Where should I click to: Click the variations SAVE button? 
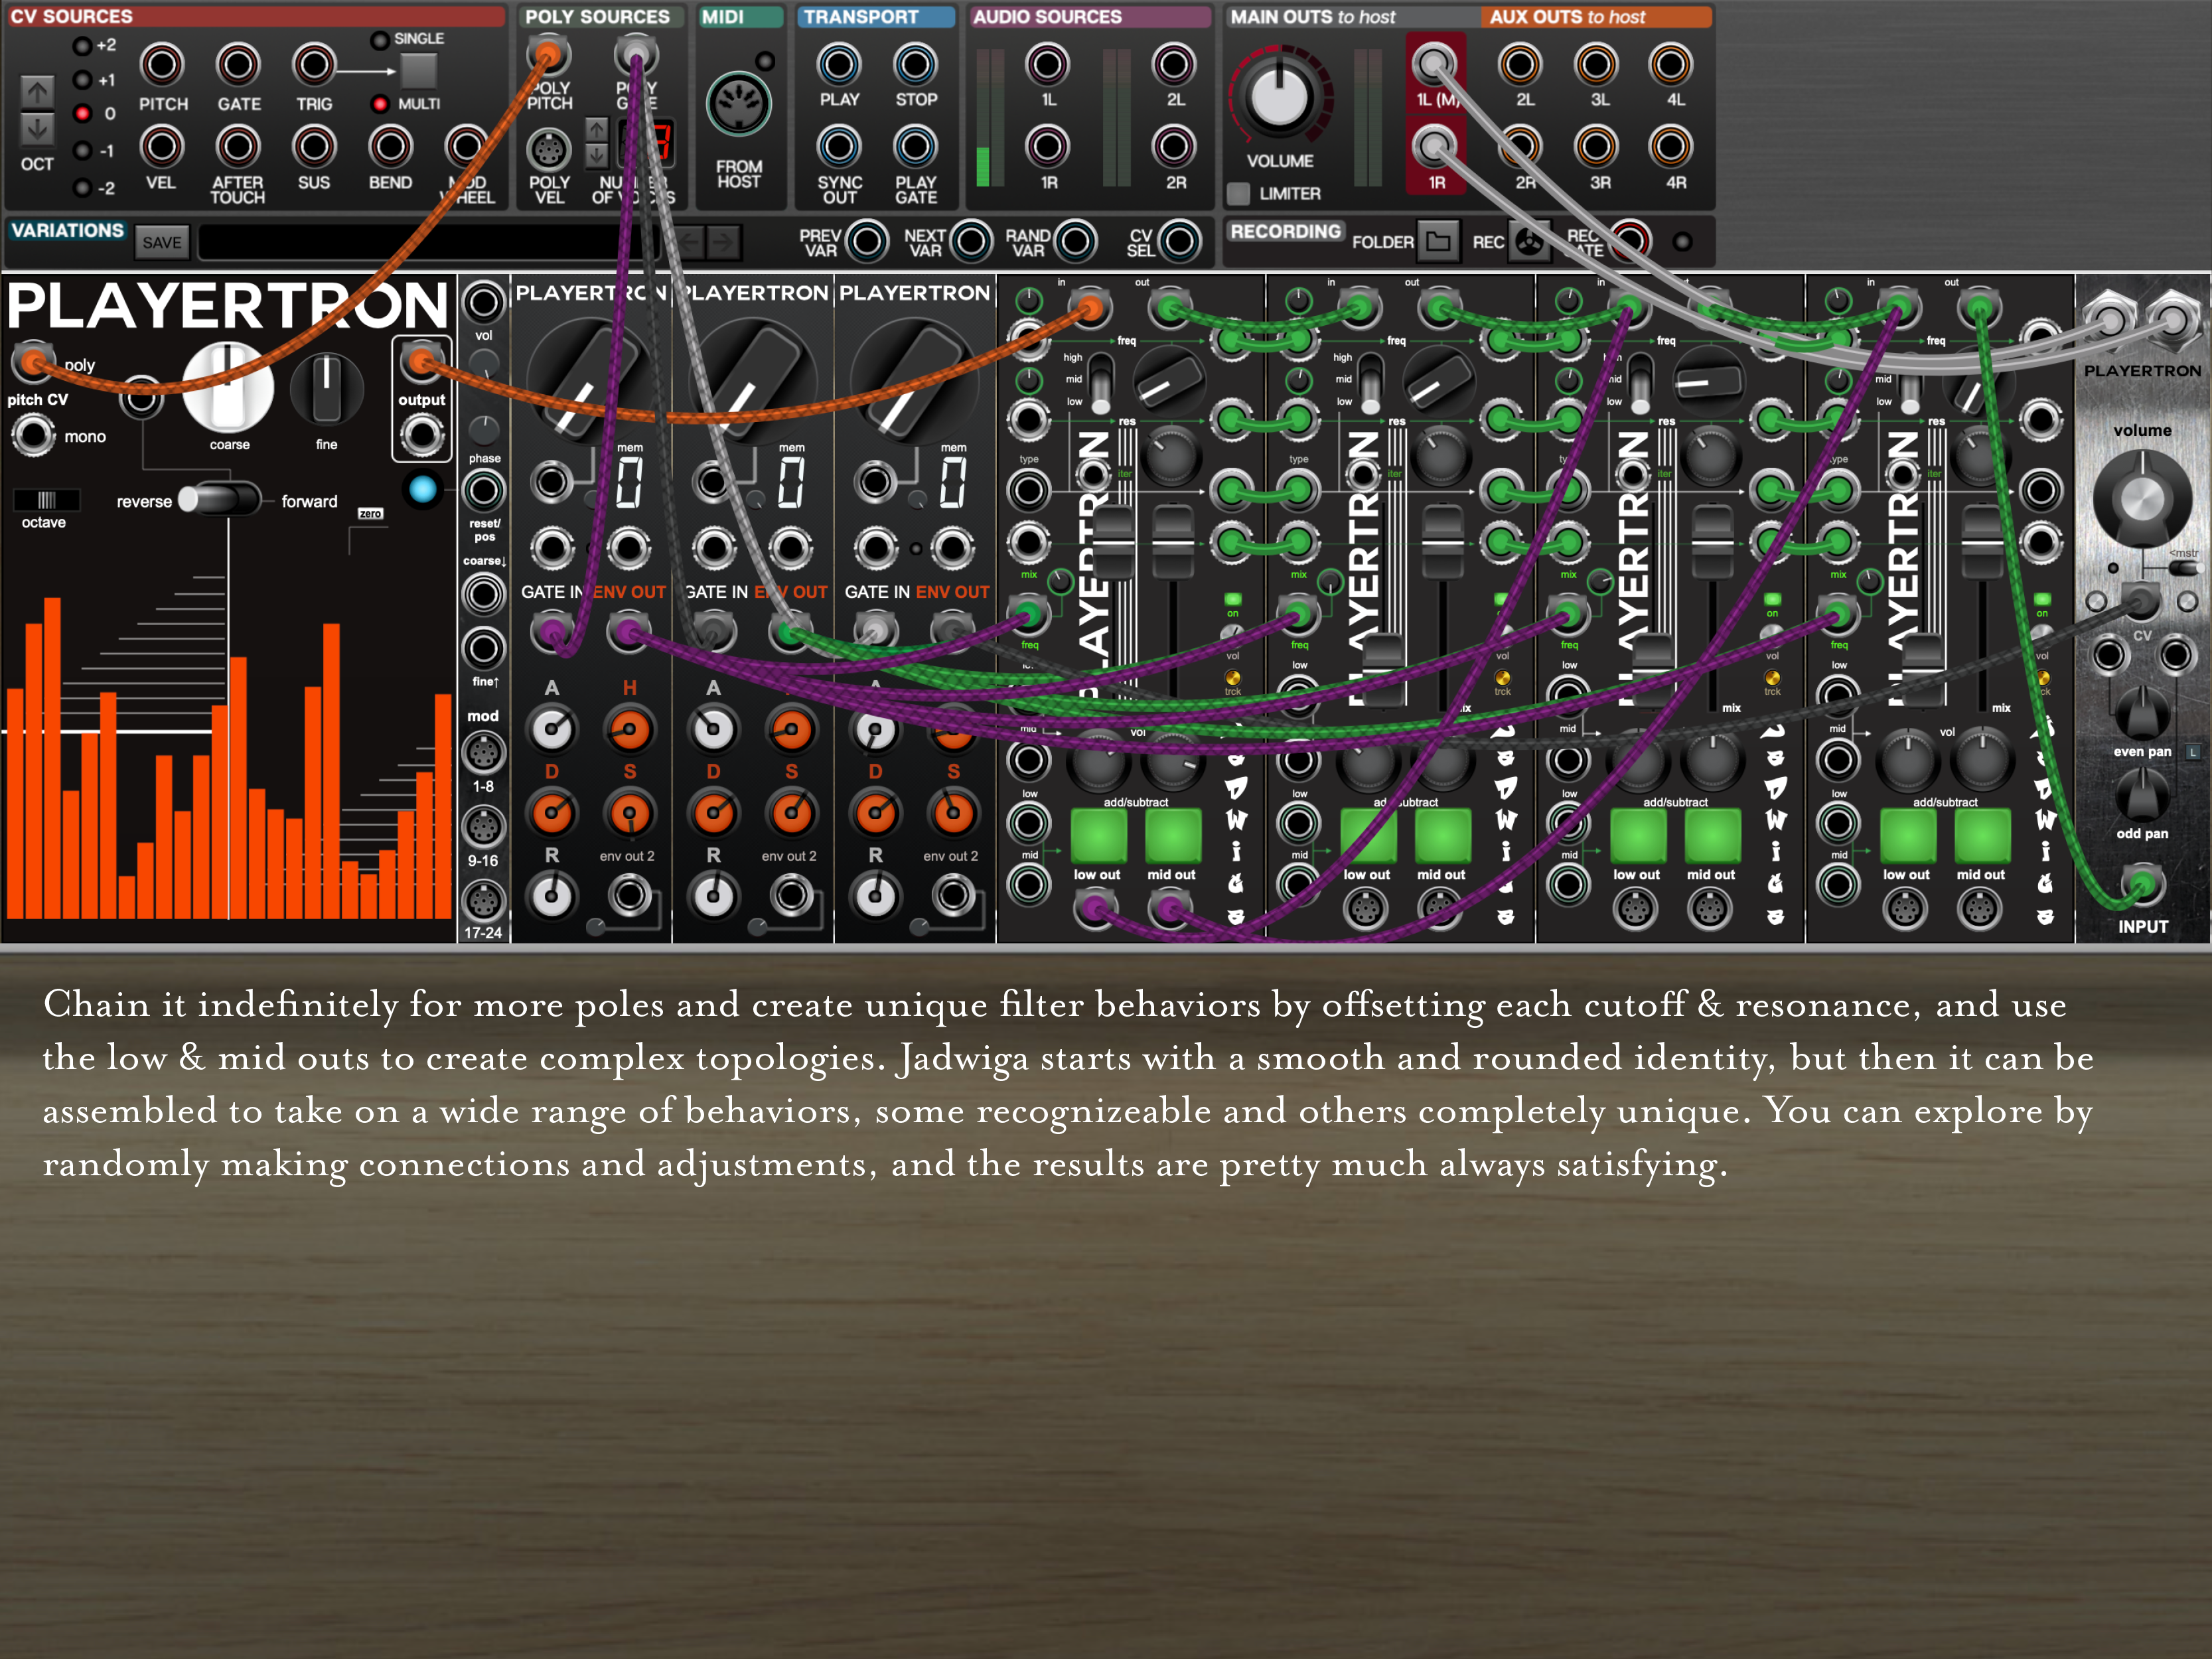tap(161, 242)
